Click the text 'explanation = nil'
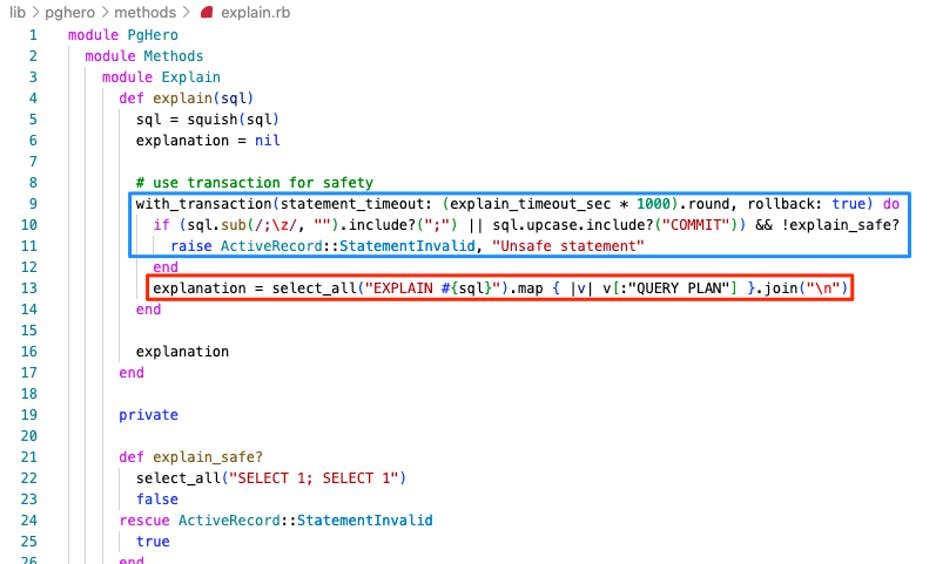 tap(208, 141)
